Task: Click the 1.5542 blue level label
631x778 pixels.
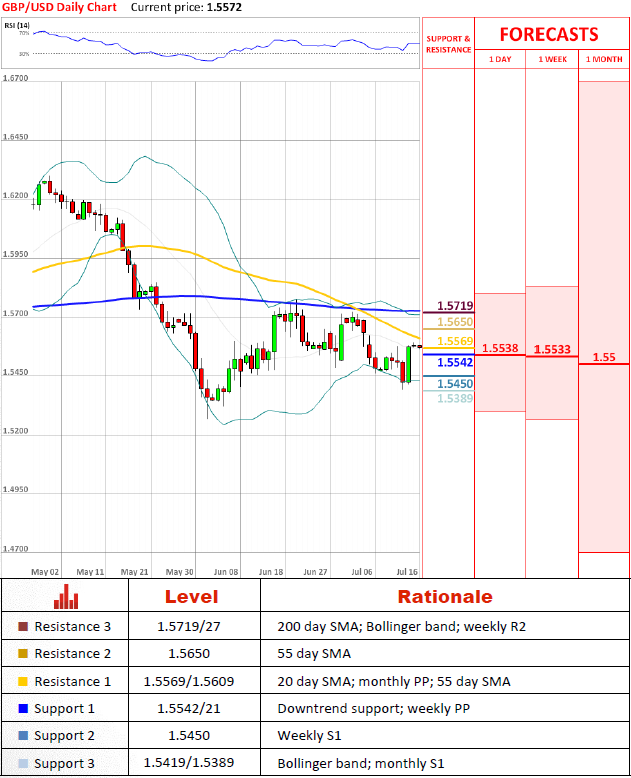Action: (455, 363)
